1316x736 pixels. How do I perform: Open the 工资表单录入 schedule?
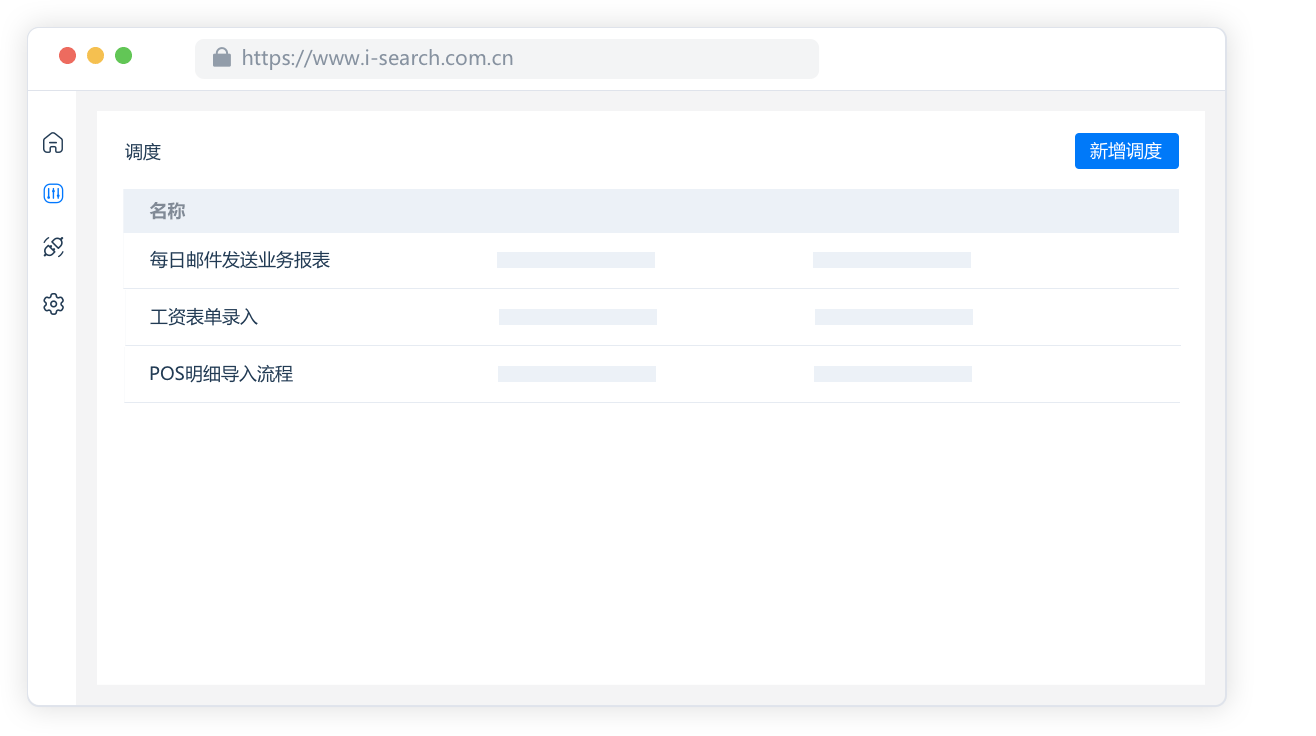pos(204,317)
